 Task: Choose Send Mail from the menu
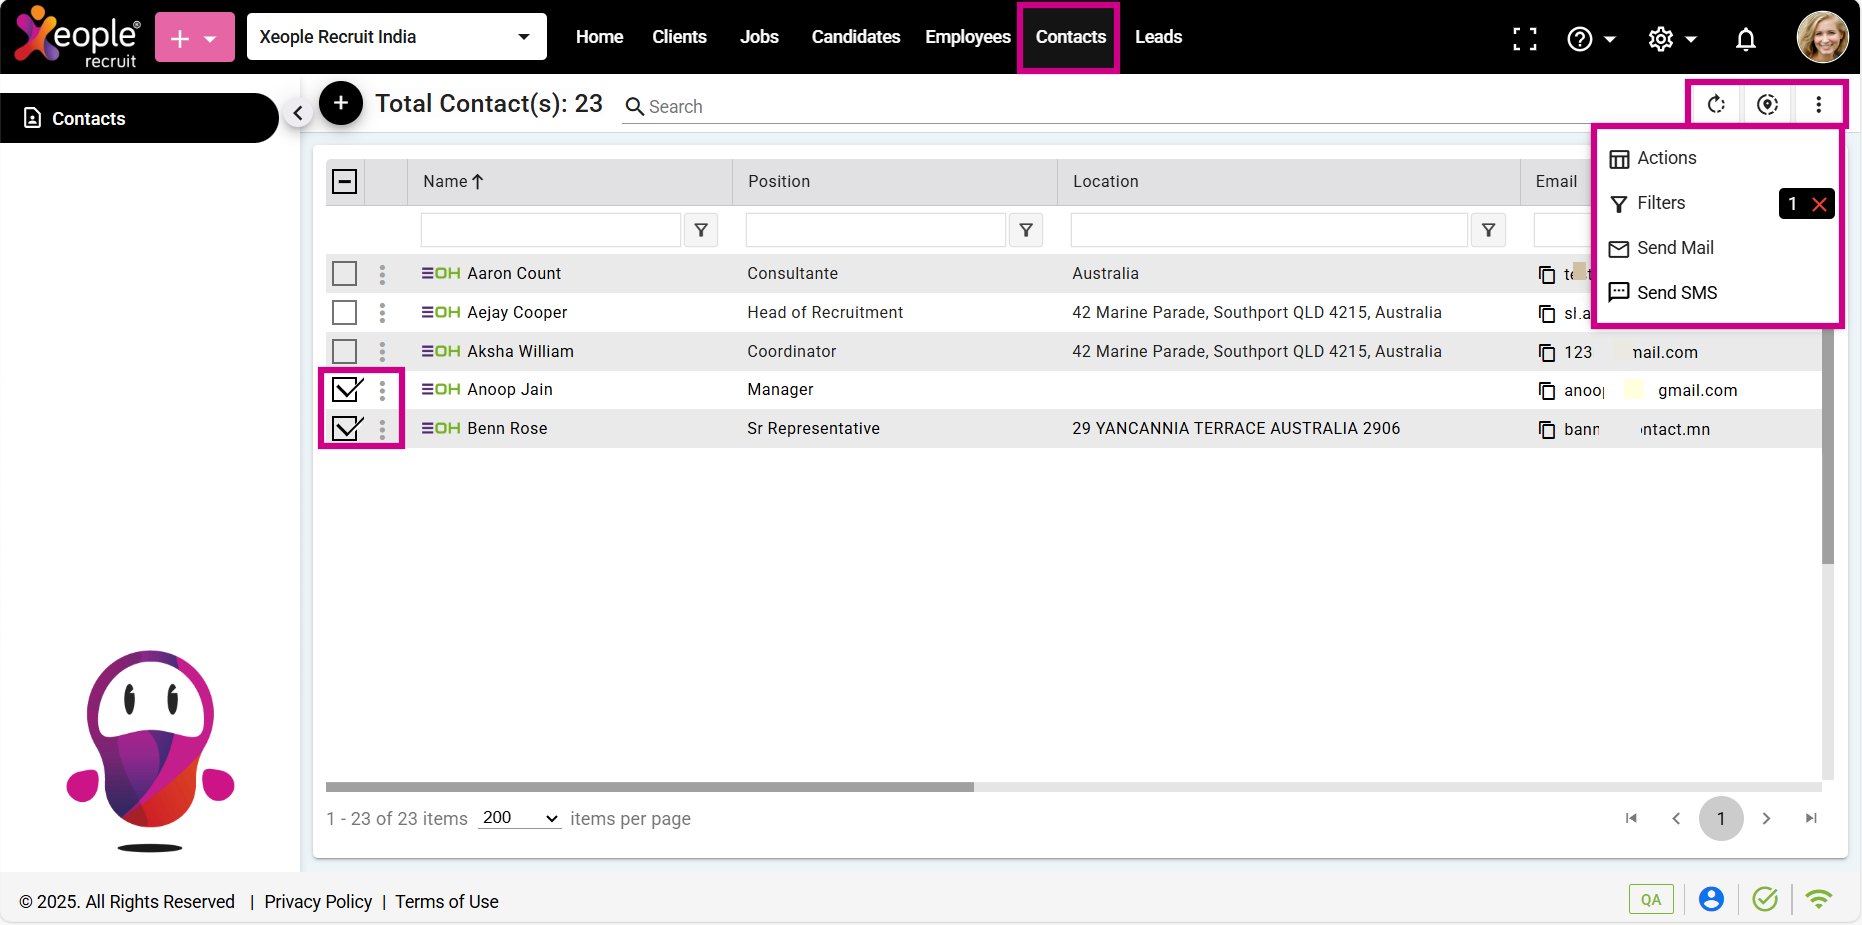(1674, 248)
